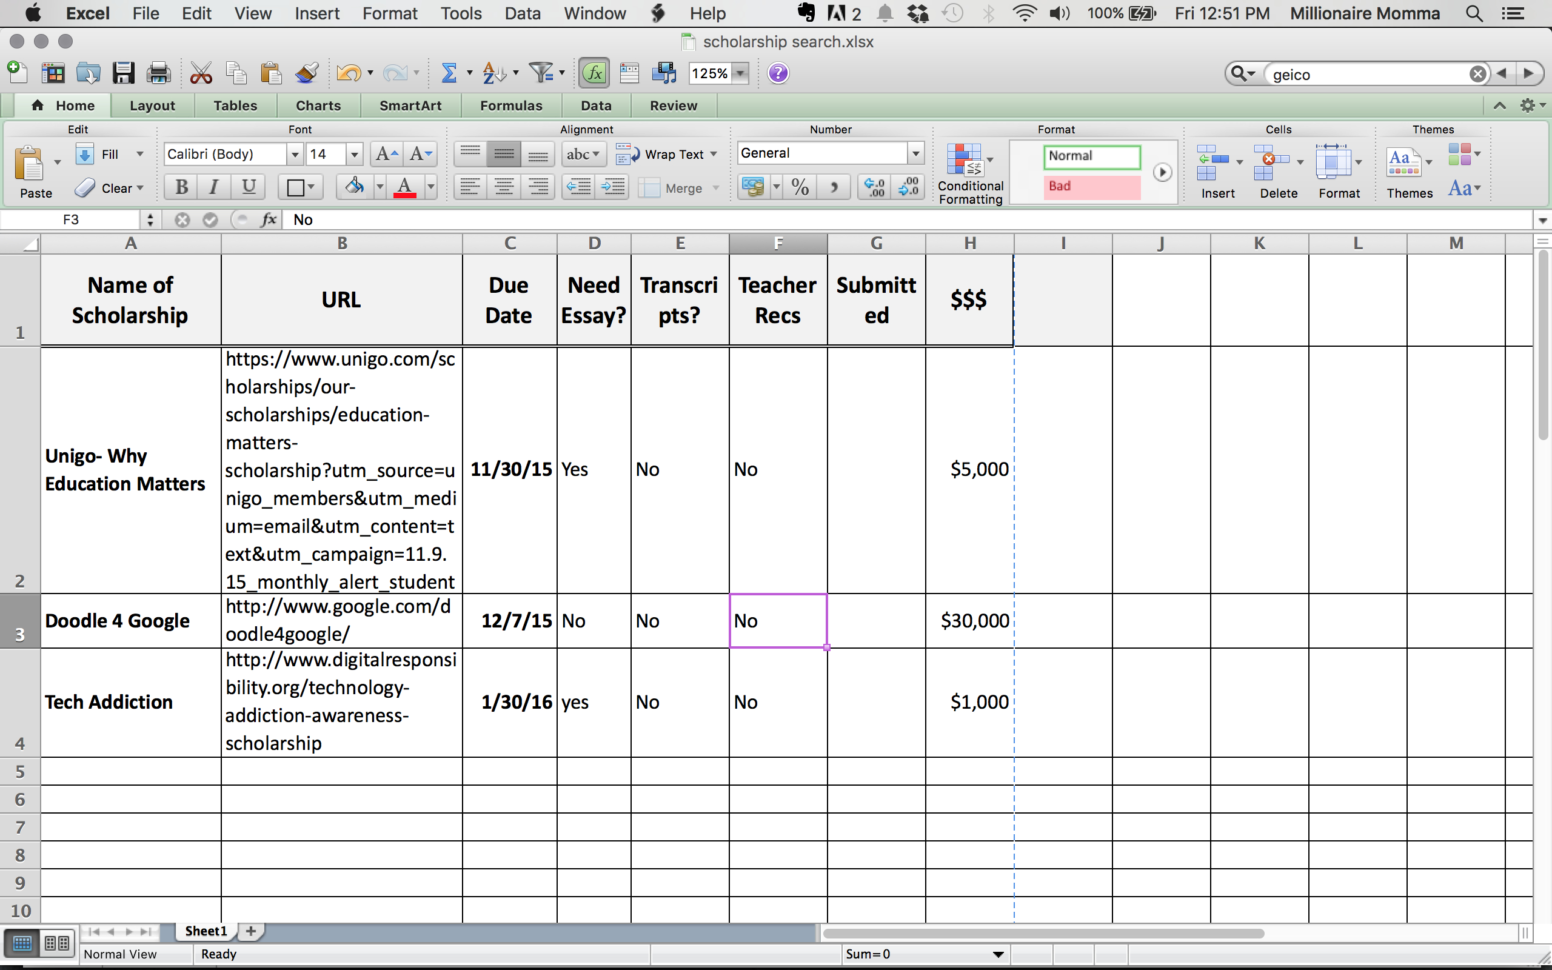This screenshot has width=1552, height=970.
Task: Click the red font color swatch
Action: (405, 187)
